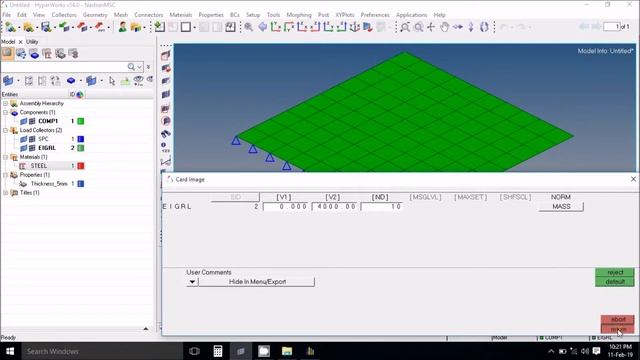
Task: Open the Windows Start button
Action: click(10, 351)
